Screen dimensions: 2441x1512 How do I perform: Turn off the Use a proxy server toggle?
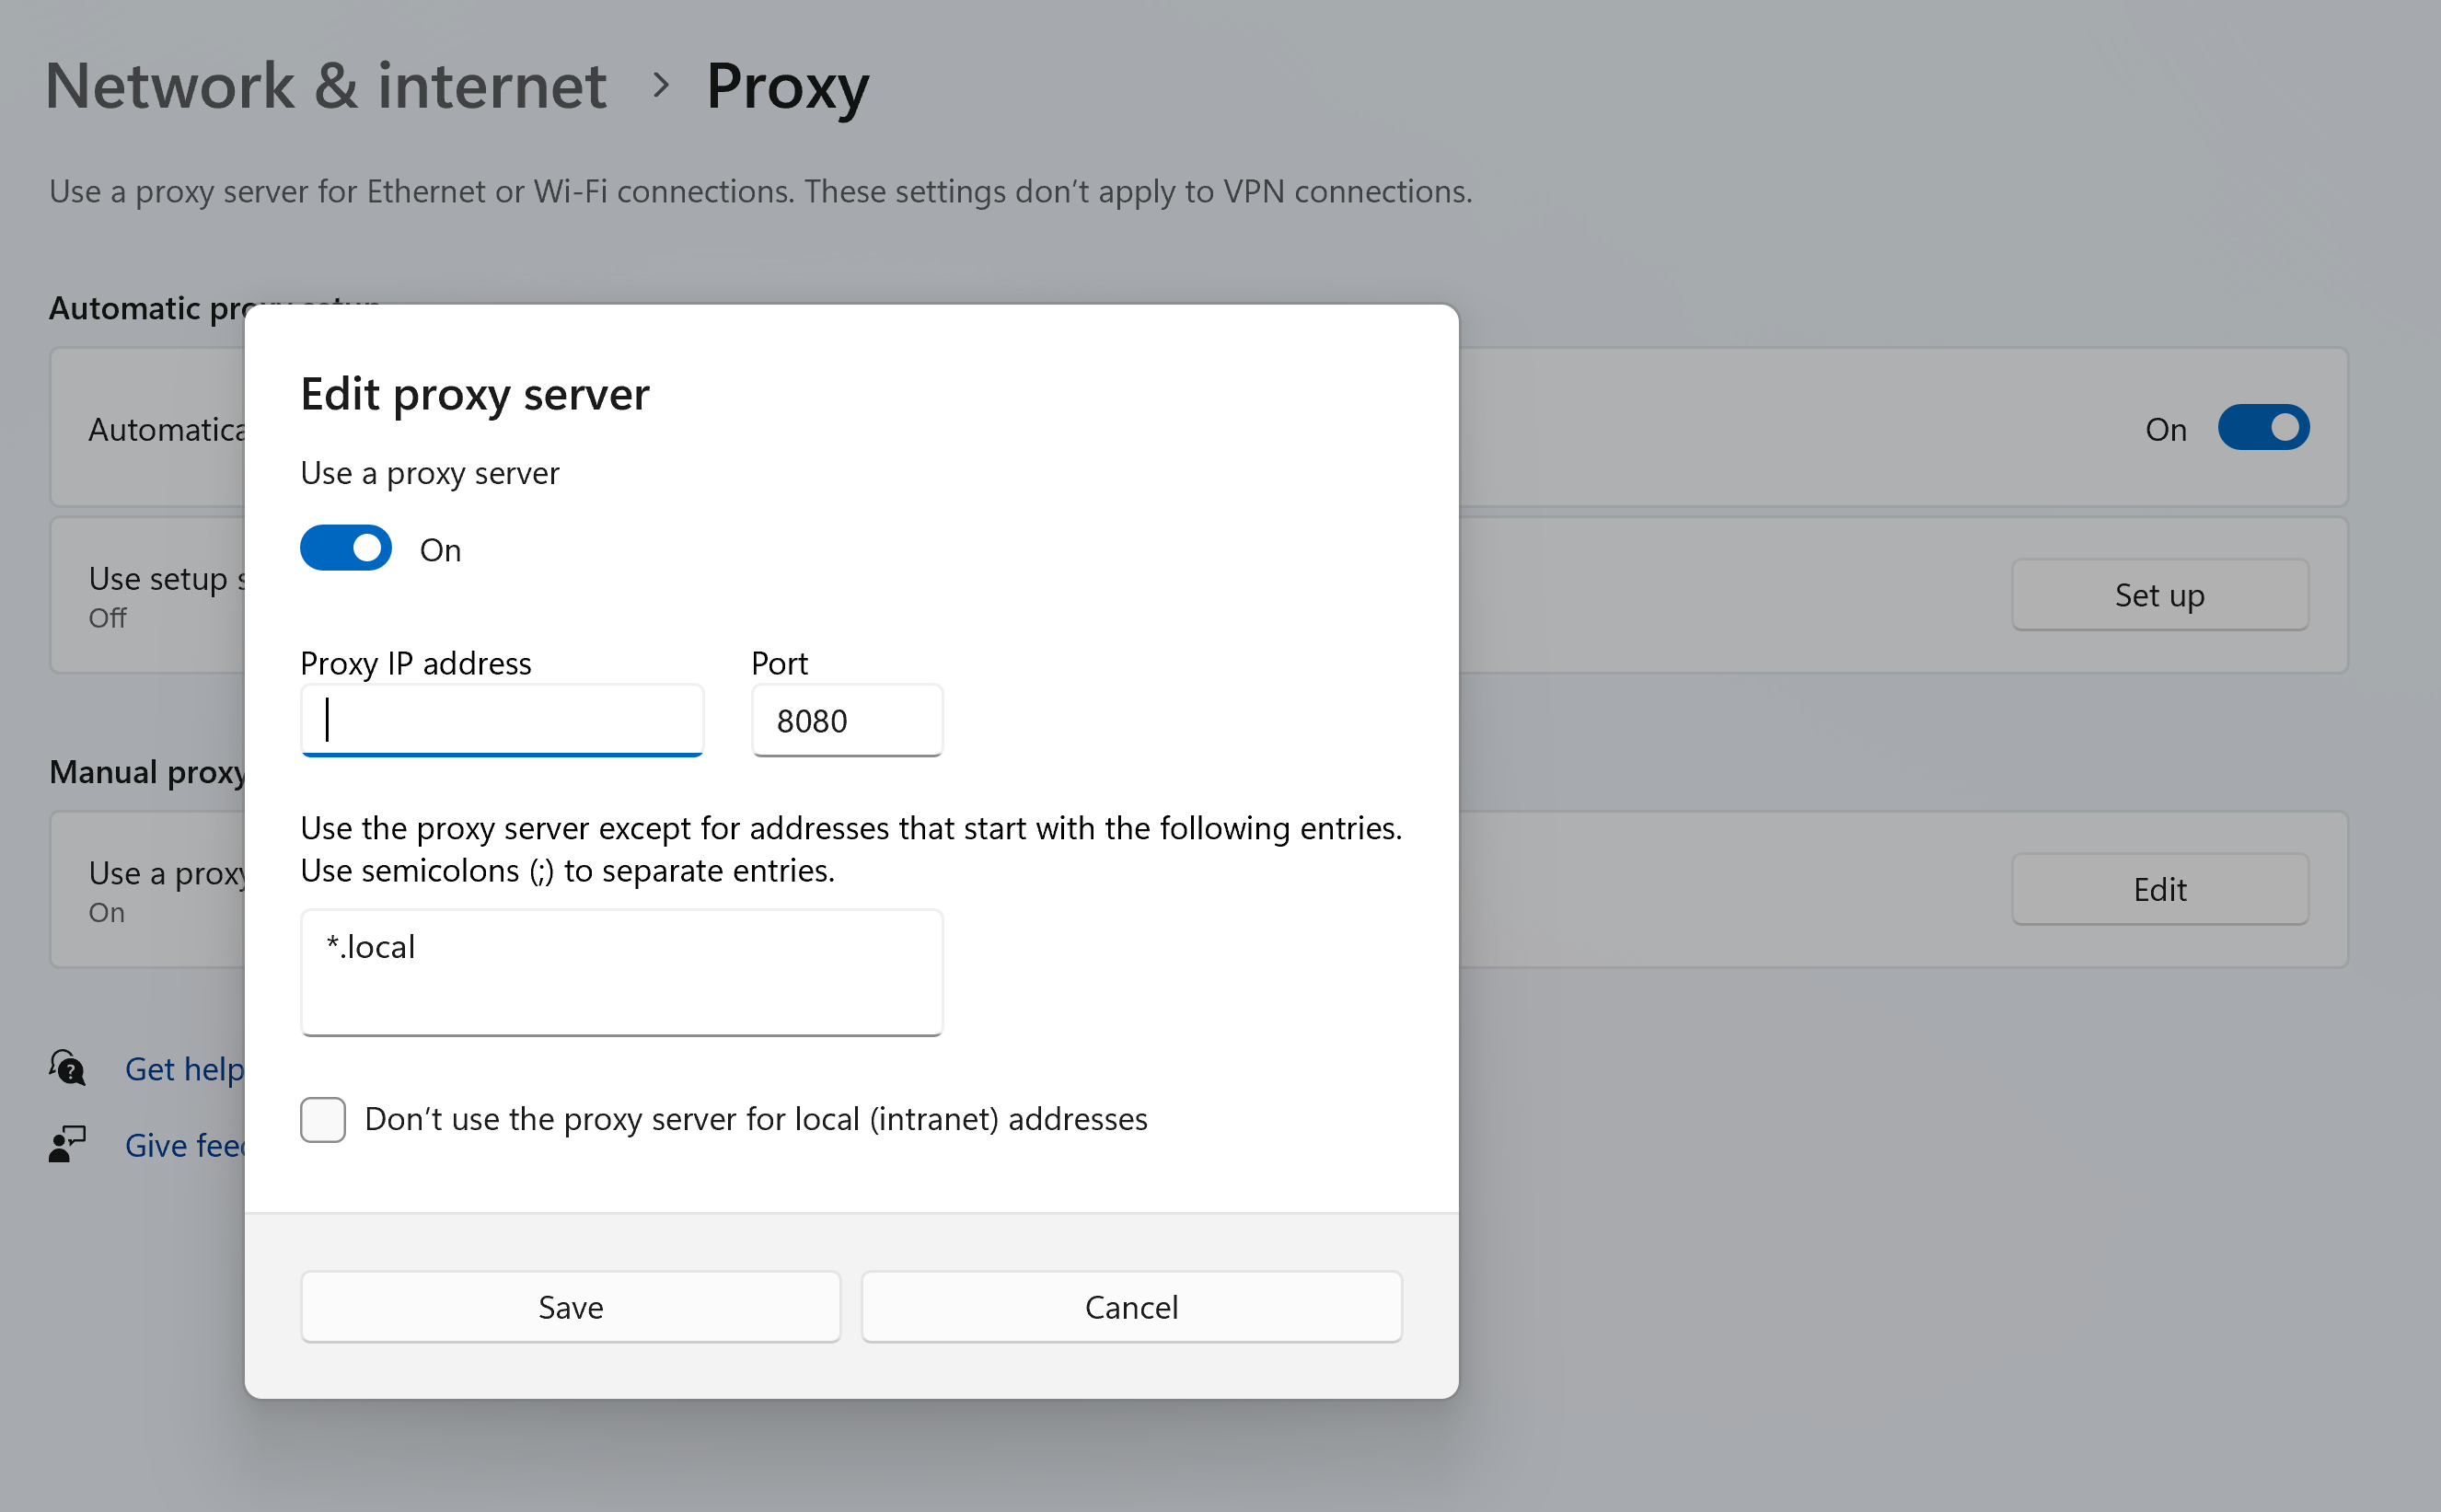346,548
